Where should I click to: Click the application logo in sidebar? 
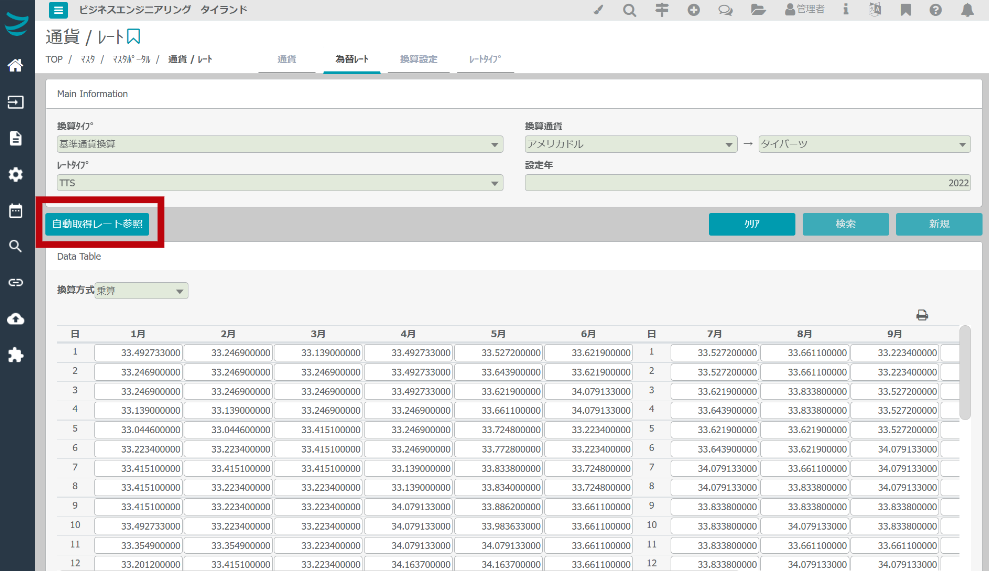click(x=16, y=24)
